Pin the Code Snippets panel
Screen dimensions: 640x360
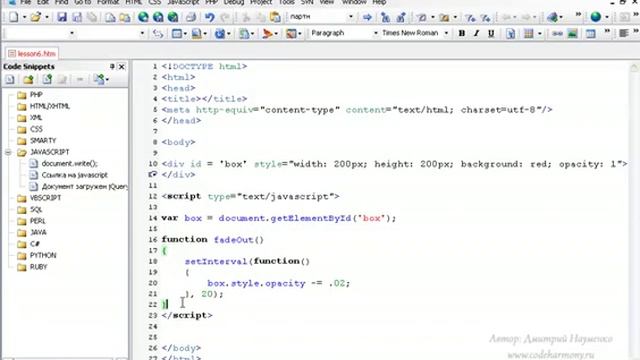click(112, 67)
